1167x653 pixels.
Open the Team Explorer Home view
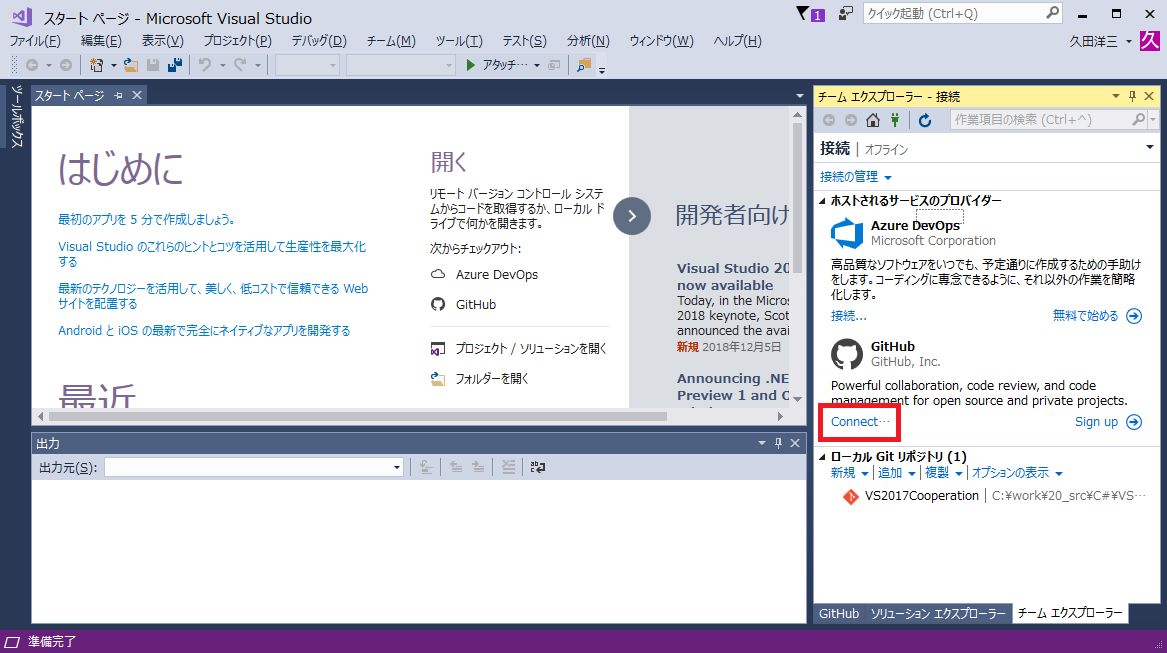(x=873, y=119)
